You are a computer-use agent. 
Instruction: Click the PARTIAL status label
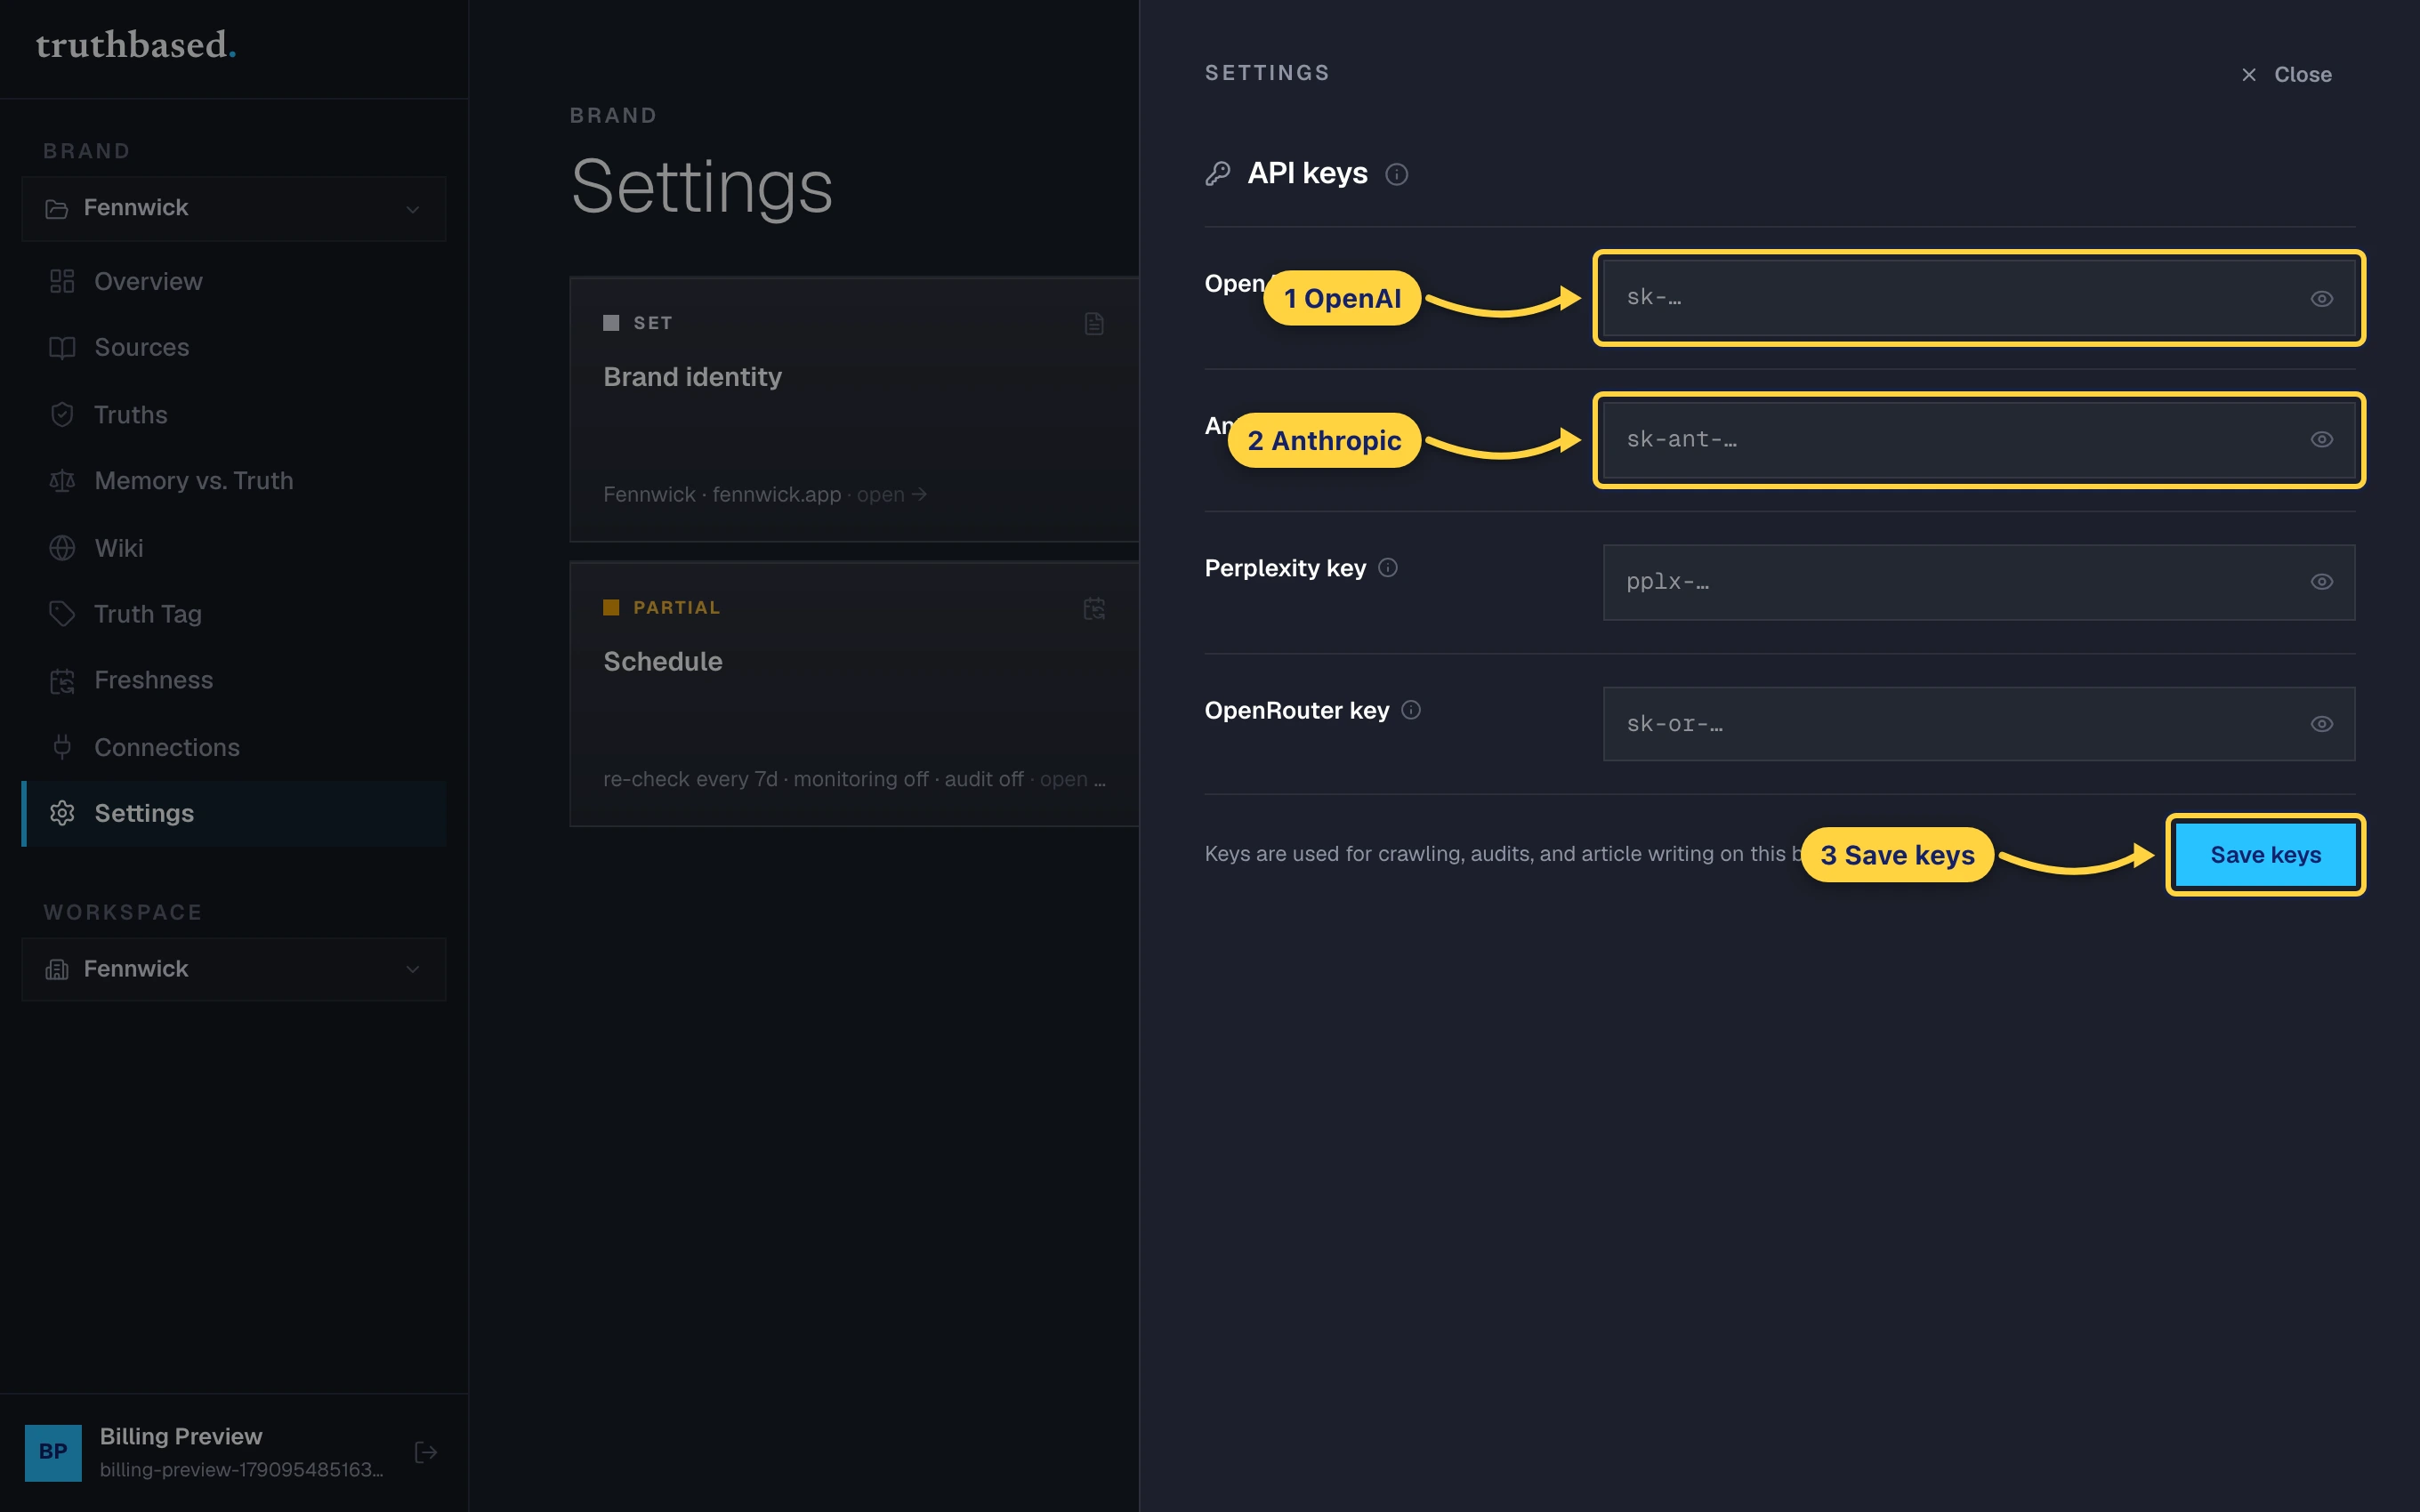(x=676, y=608)
